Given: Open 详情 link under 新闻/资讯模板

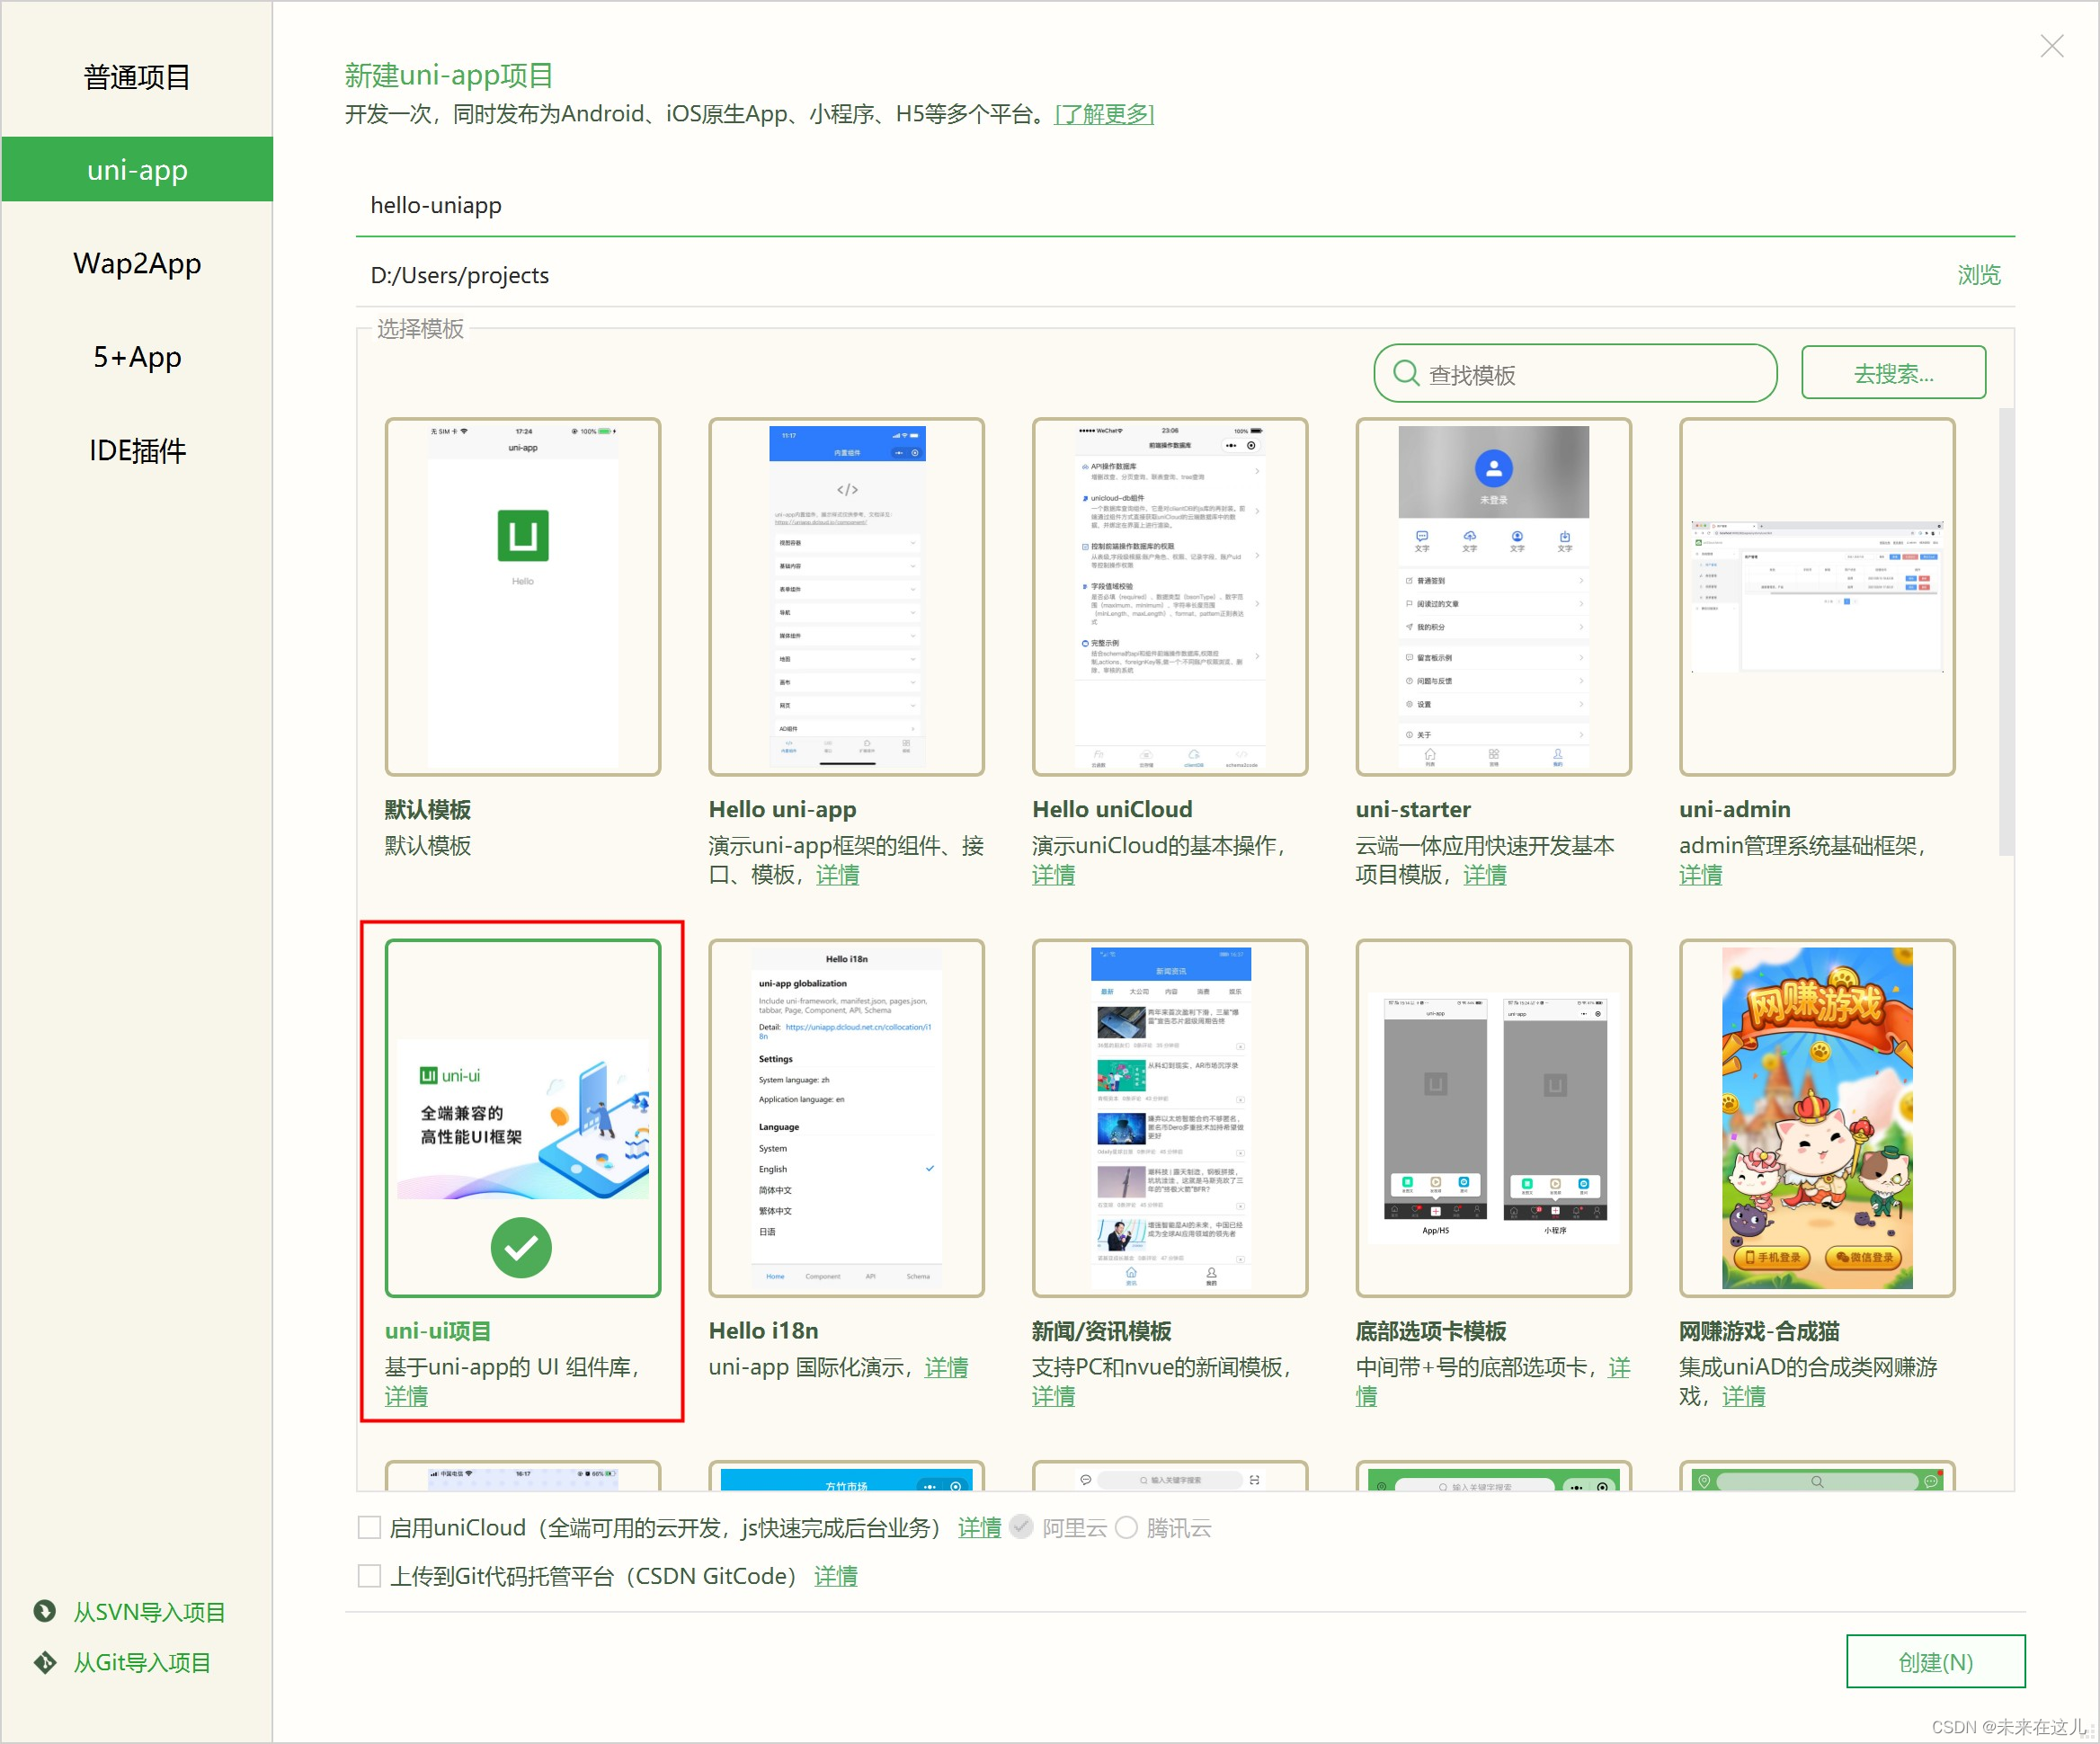Looking at the screenshot, I should (x=1054, y=1396).
